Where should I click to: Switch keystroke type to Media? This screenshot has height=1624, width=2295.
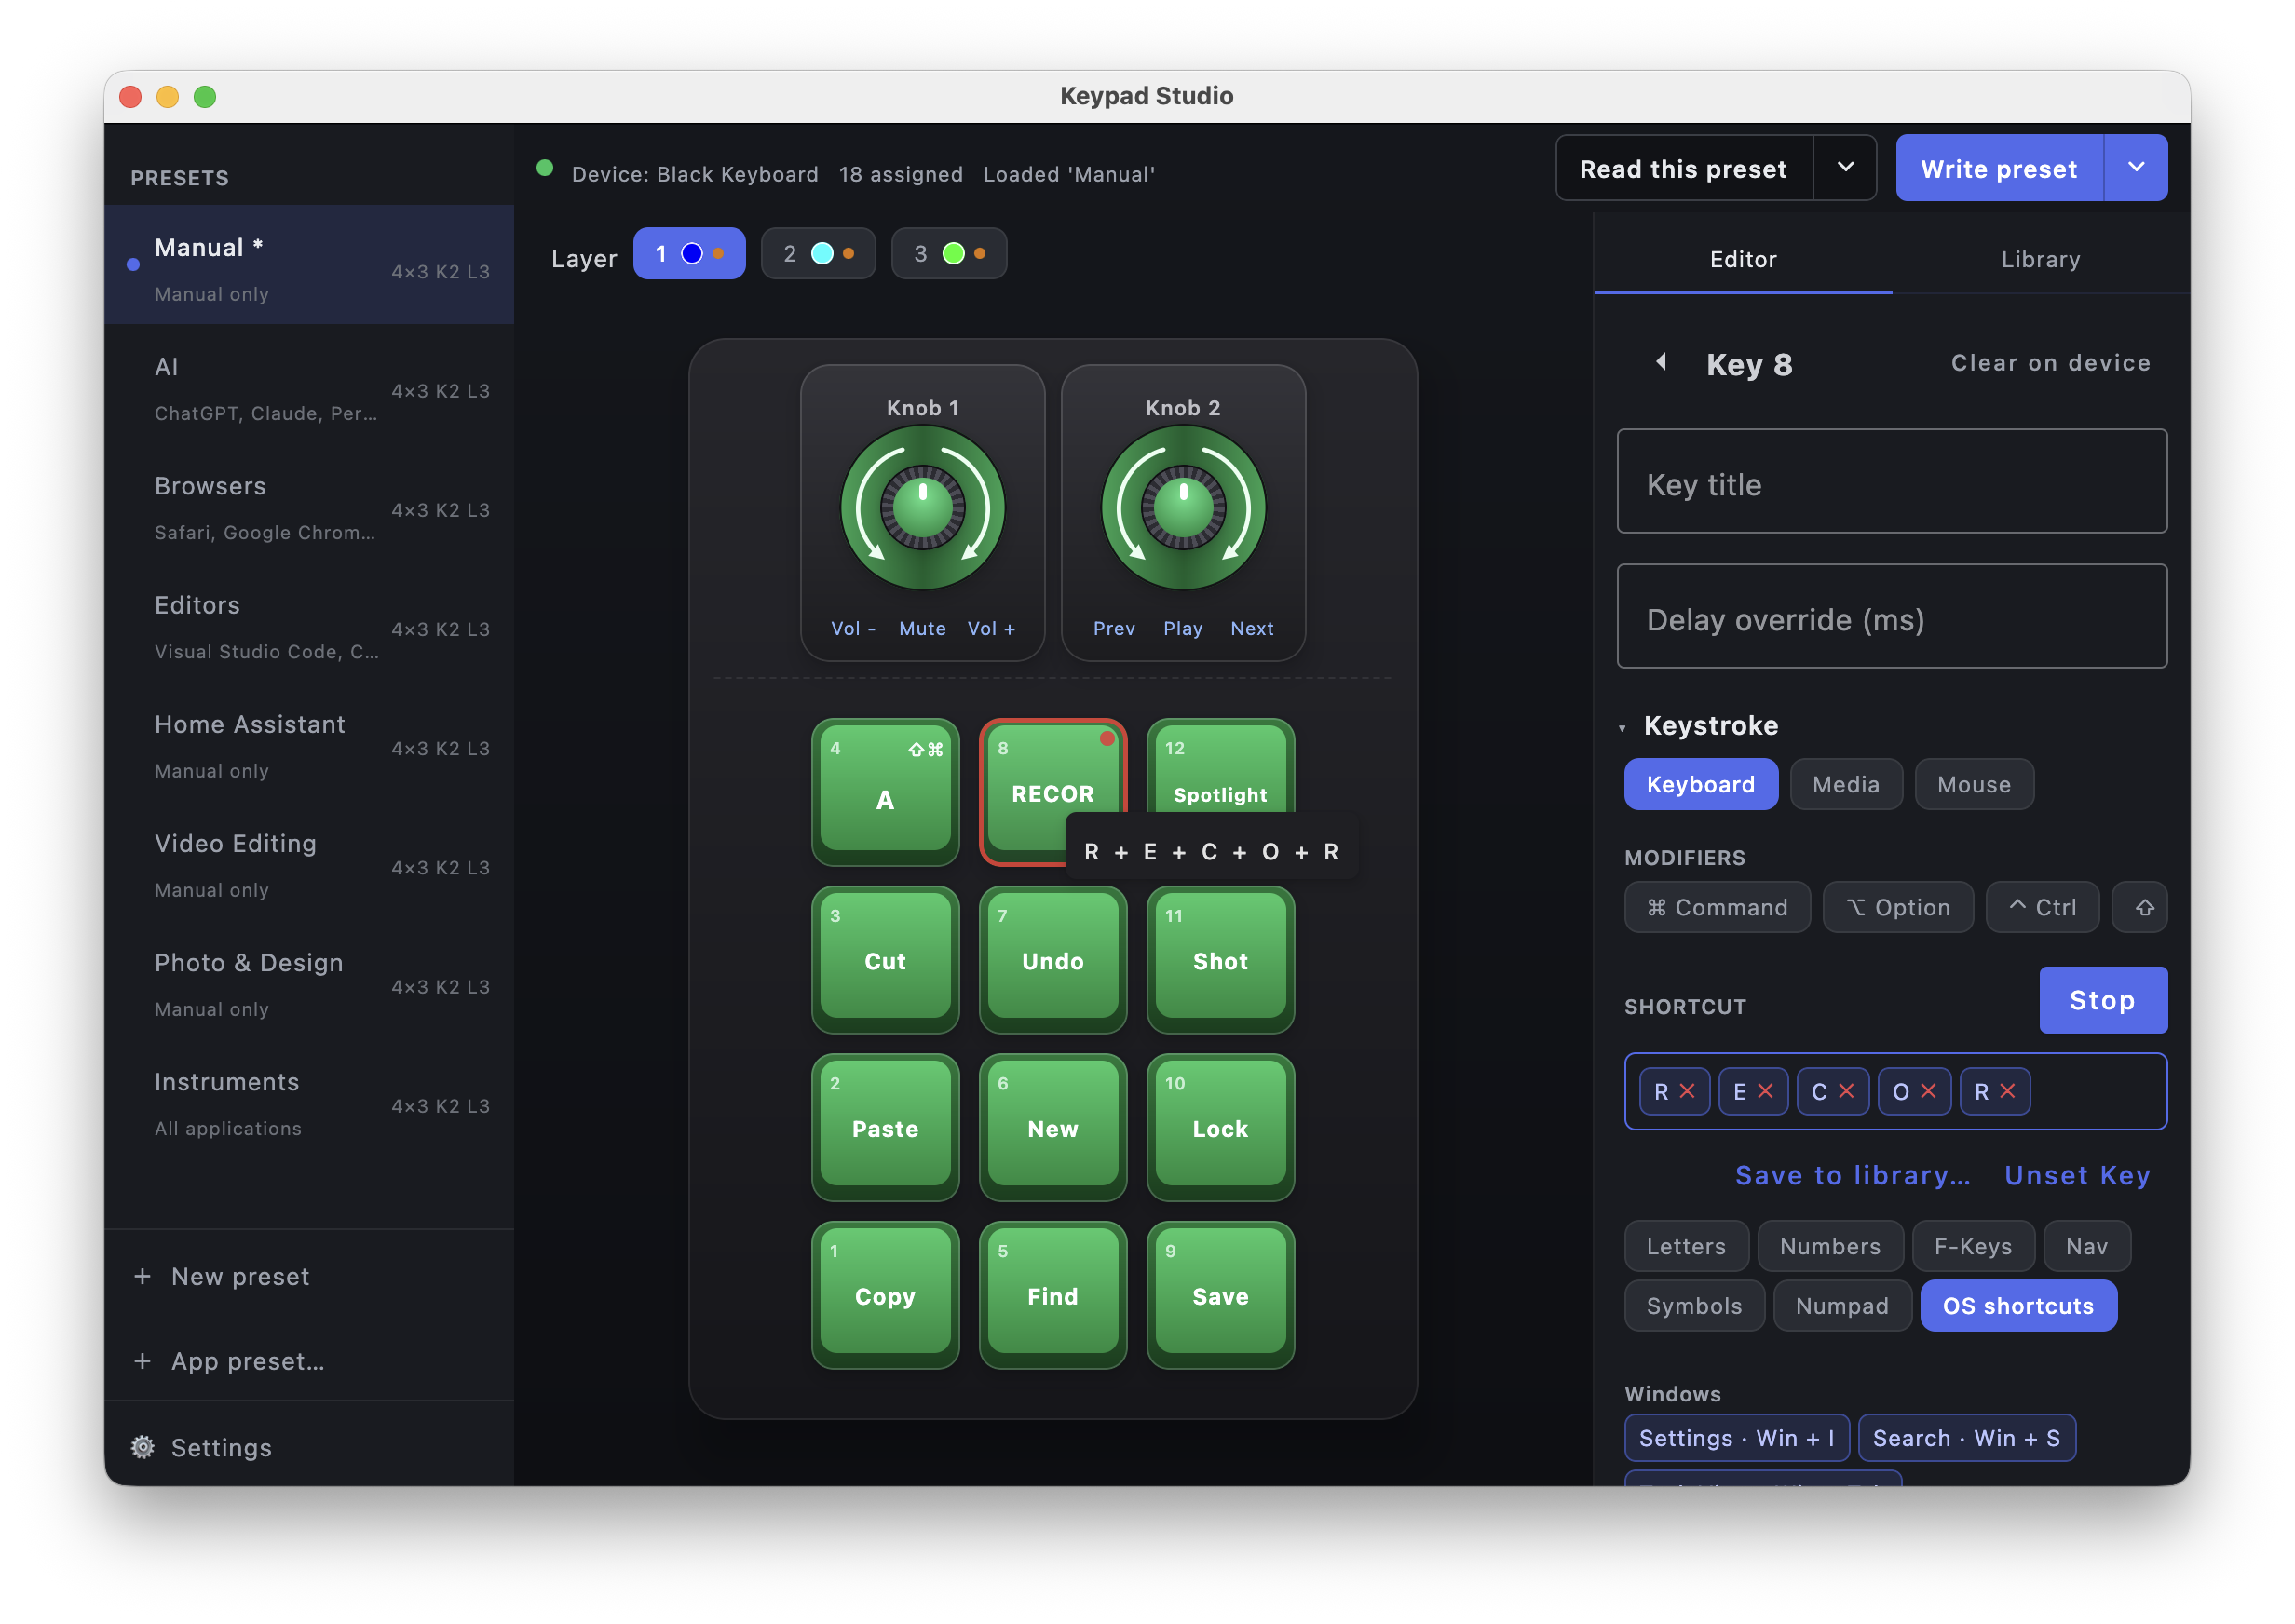(x=1845, y=784)
